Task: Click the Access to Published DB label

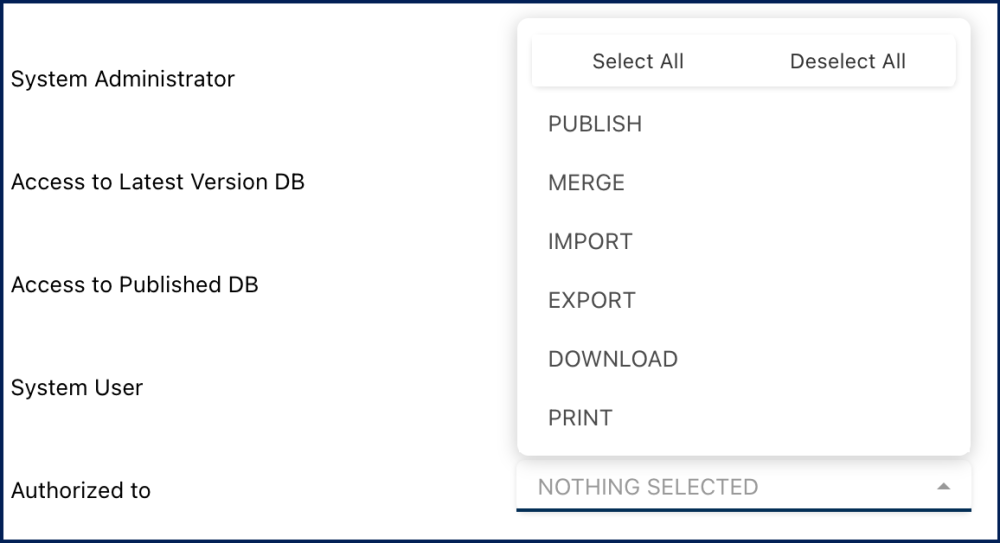Action: click(x=135, y=285)
